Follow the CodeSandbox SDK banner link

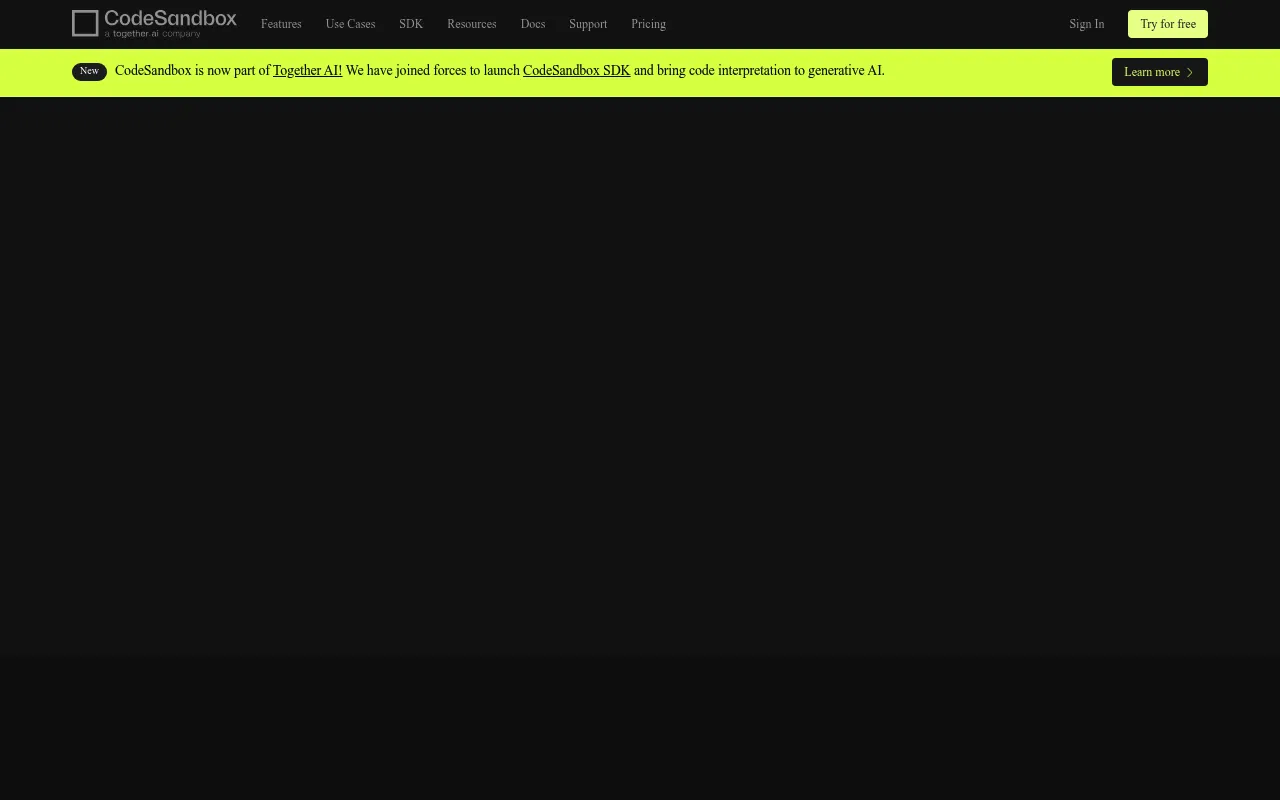pos(576,71)
